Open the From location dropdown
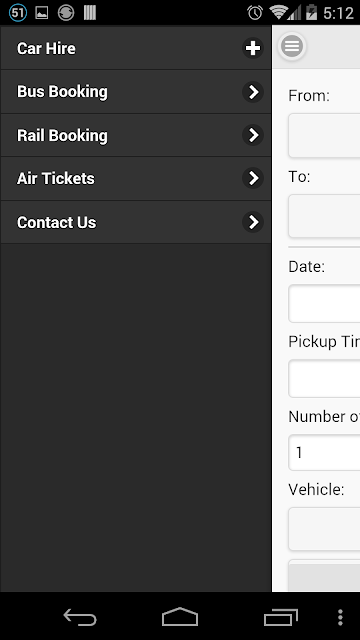Viewport: 360px width, 640px height. pyautogui.click(x=324, y=136)
